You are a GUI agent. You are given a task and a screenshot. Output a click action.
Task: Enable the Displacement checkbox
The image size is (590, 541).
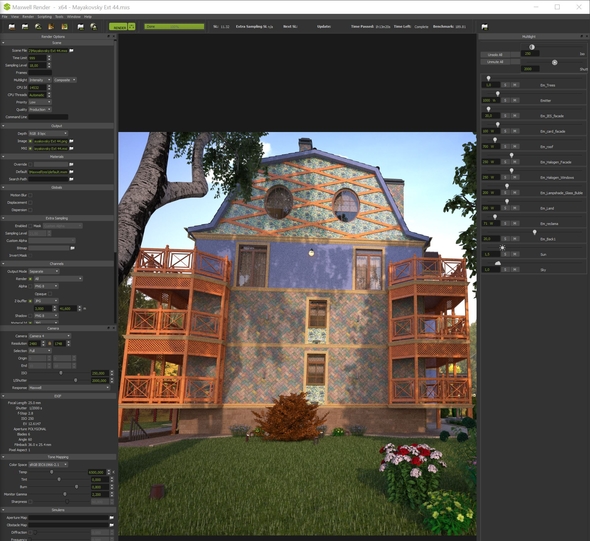pyautogui.click(x=30, y=203)
